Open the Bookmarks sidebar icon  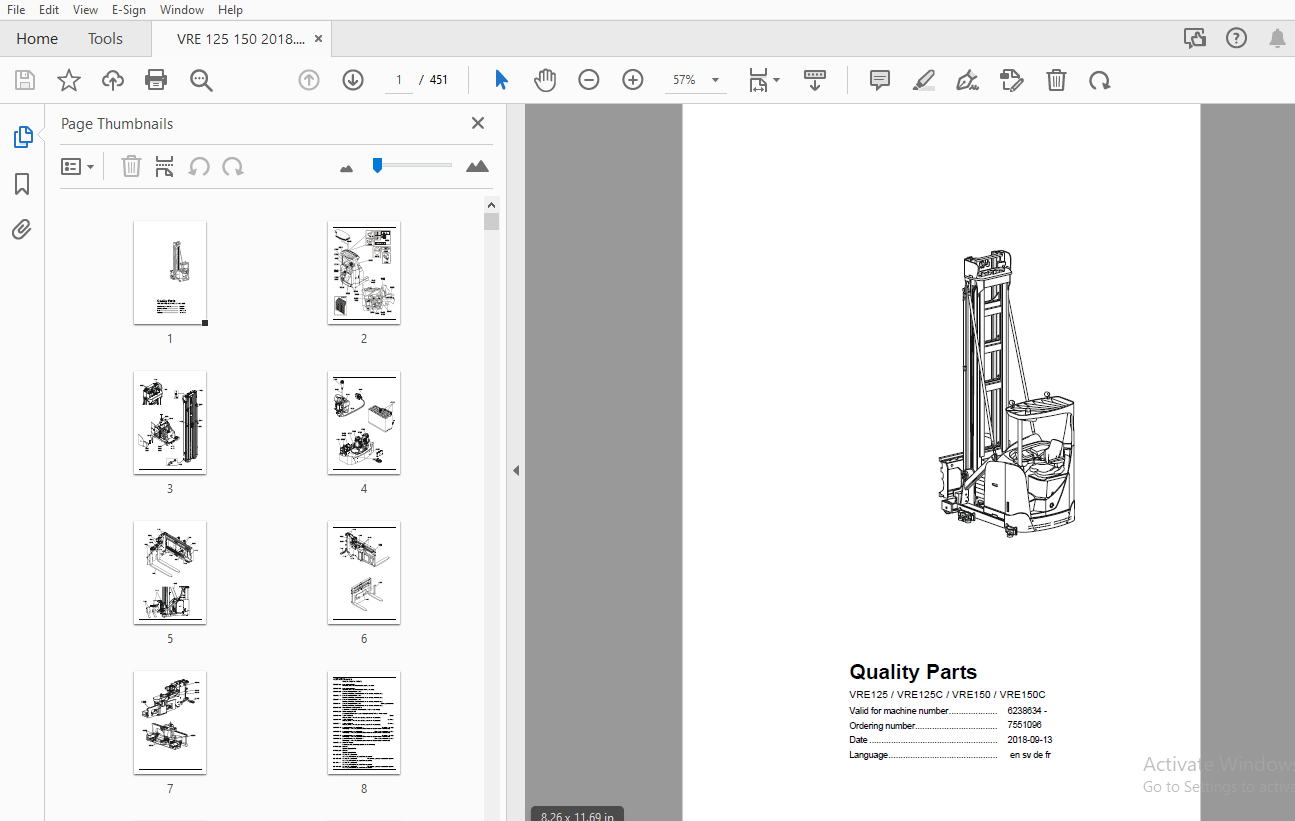22,184
